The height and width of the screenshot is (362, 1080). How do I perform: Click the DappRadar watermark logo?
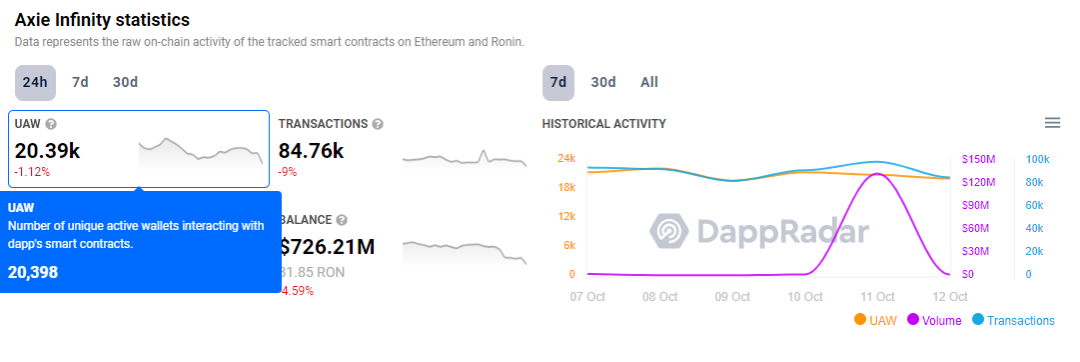759,231
